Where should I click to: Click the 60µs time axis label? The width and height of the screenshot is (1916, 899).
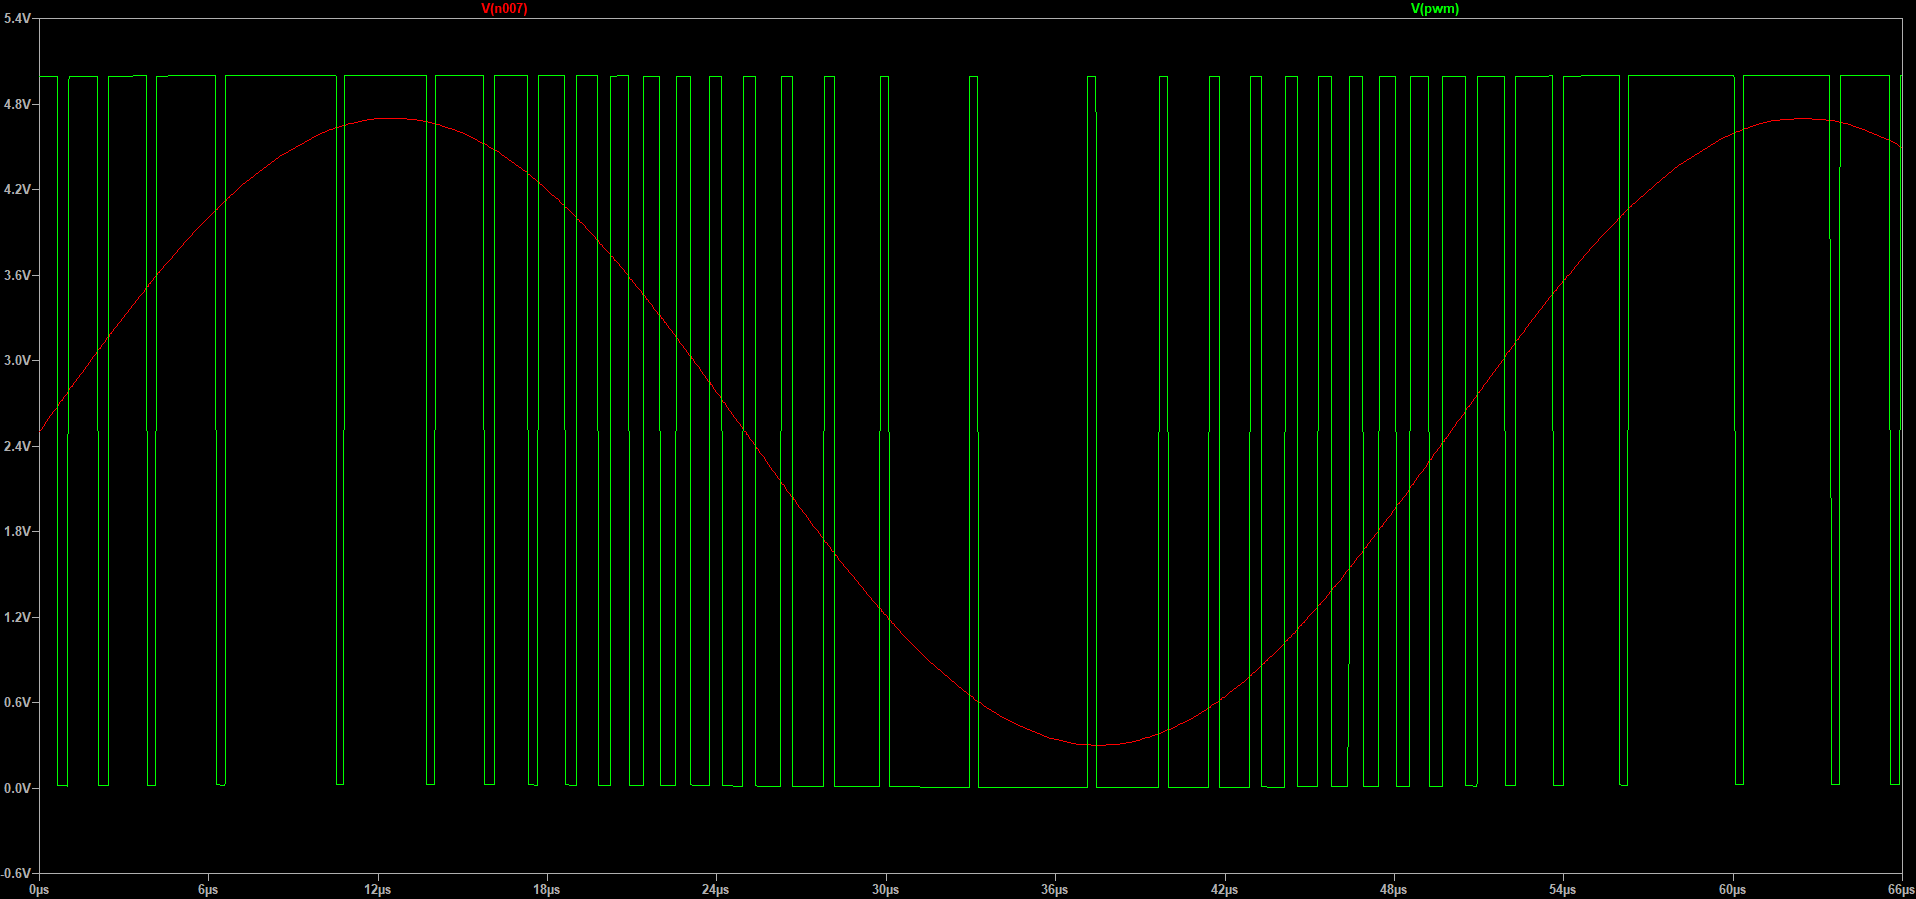tap(1733, 889)
